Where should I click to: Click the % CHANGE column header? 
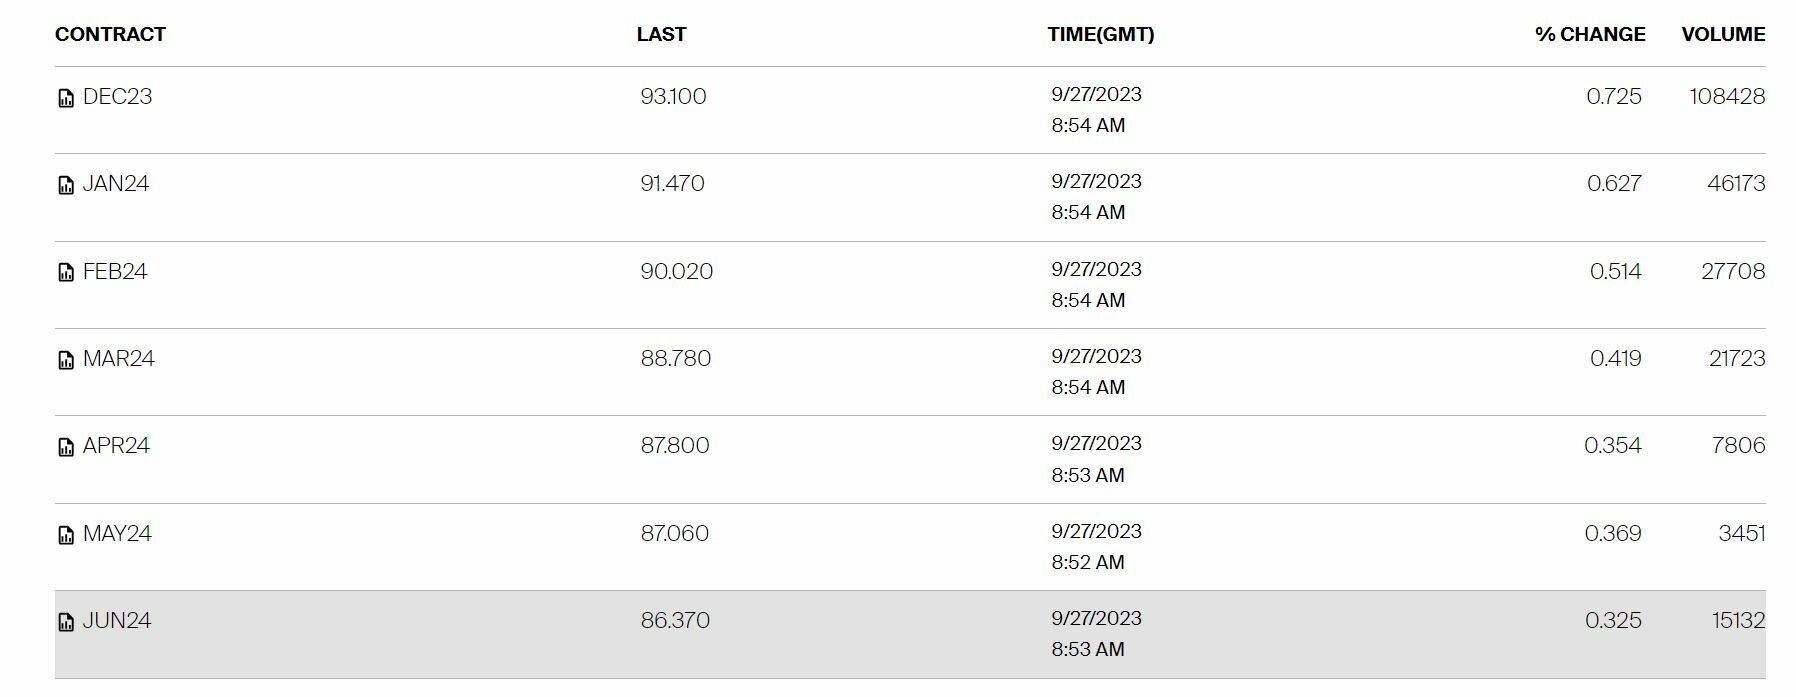pyautogui.click(x=1590, y=34)
